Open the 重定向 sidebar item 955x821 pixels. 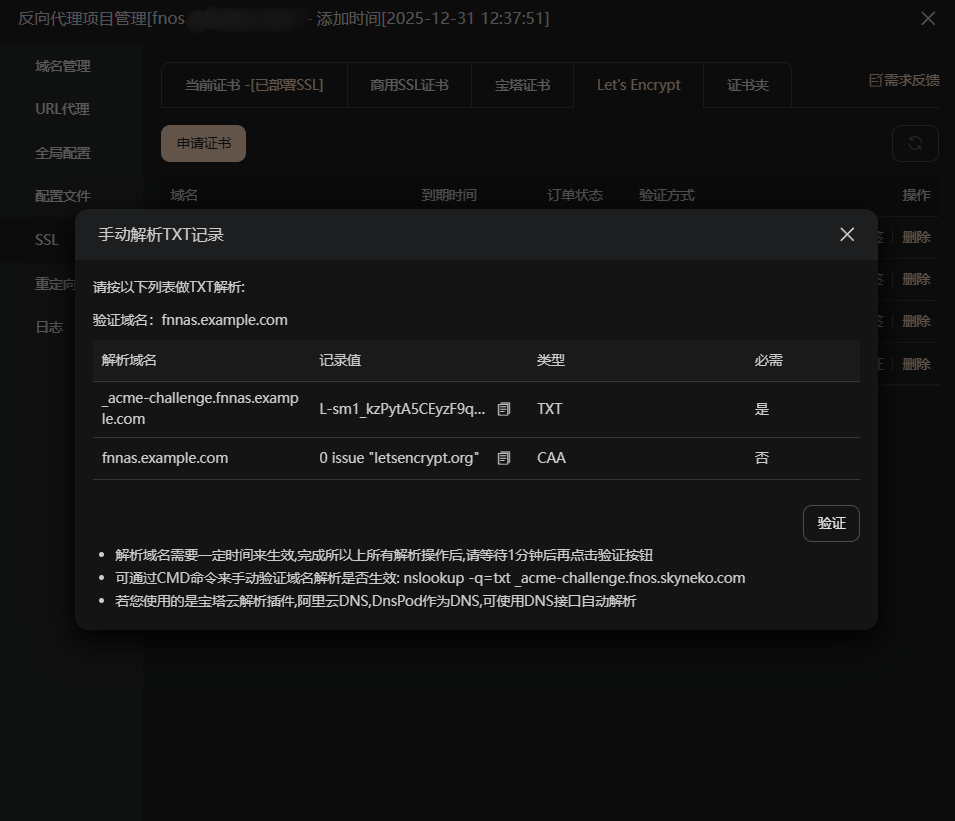[x=55, y=284]
